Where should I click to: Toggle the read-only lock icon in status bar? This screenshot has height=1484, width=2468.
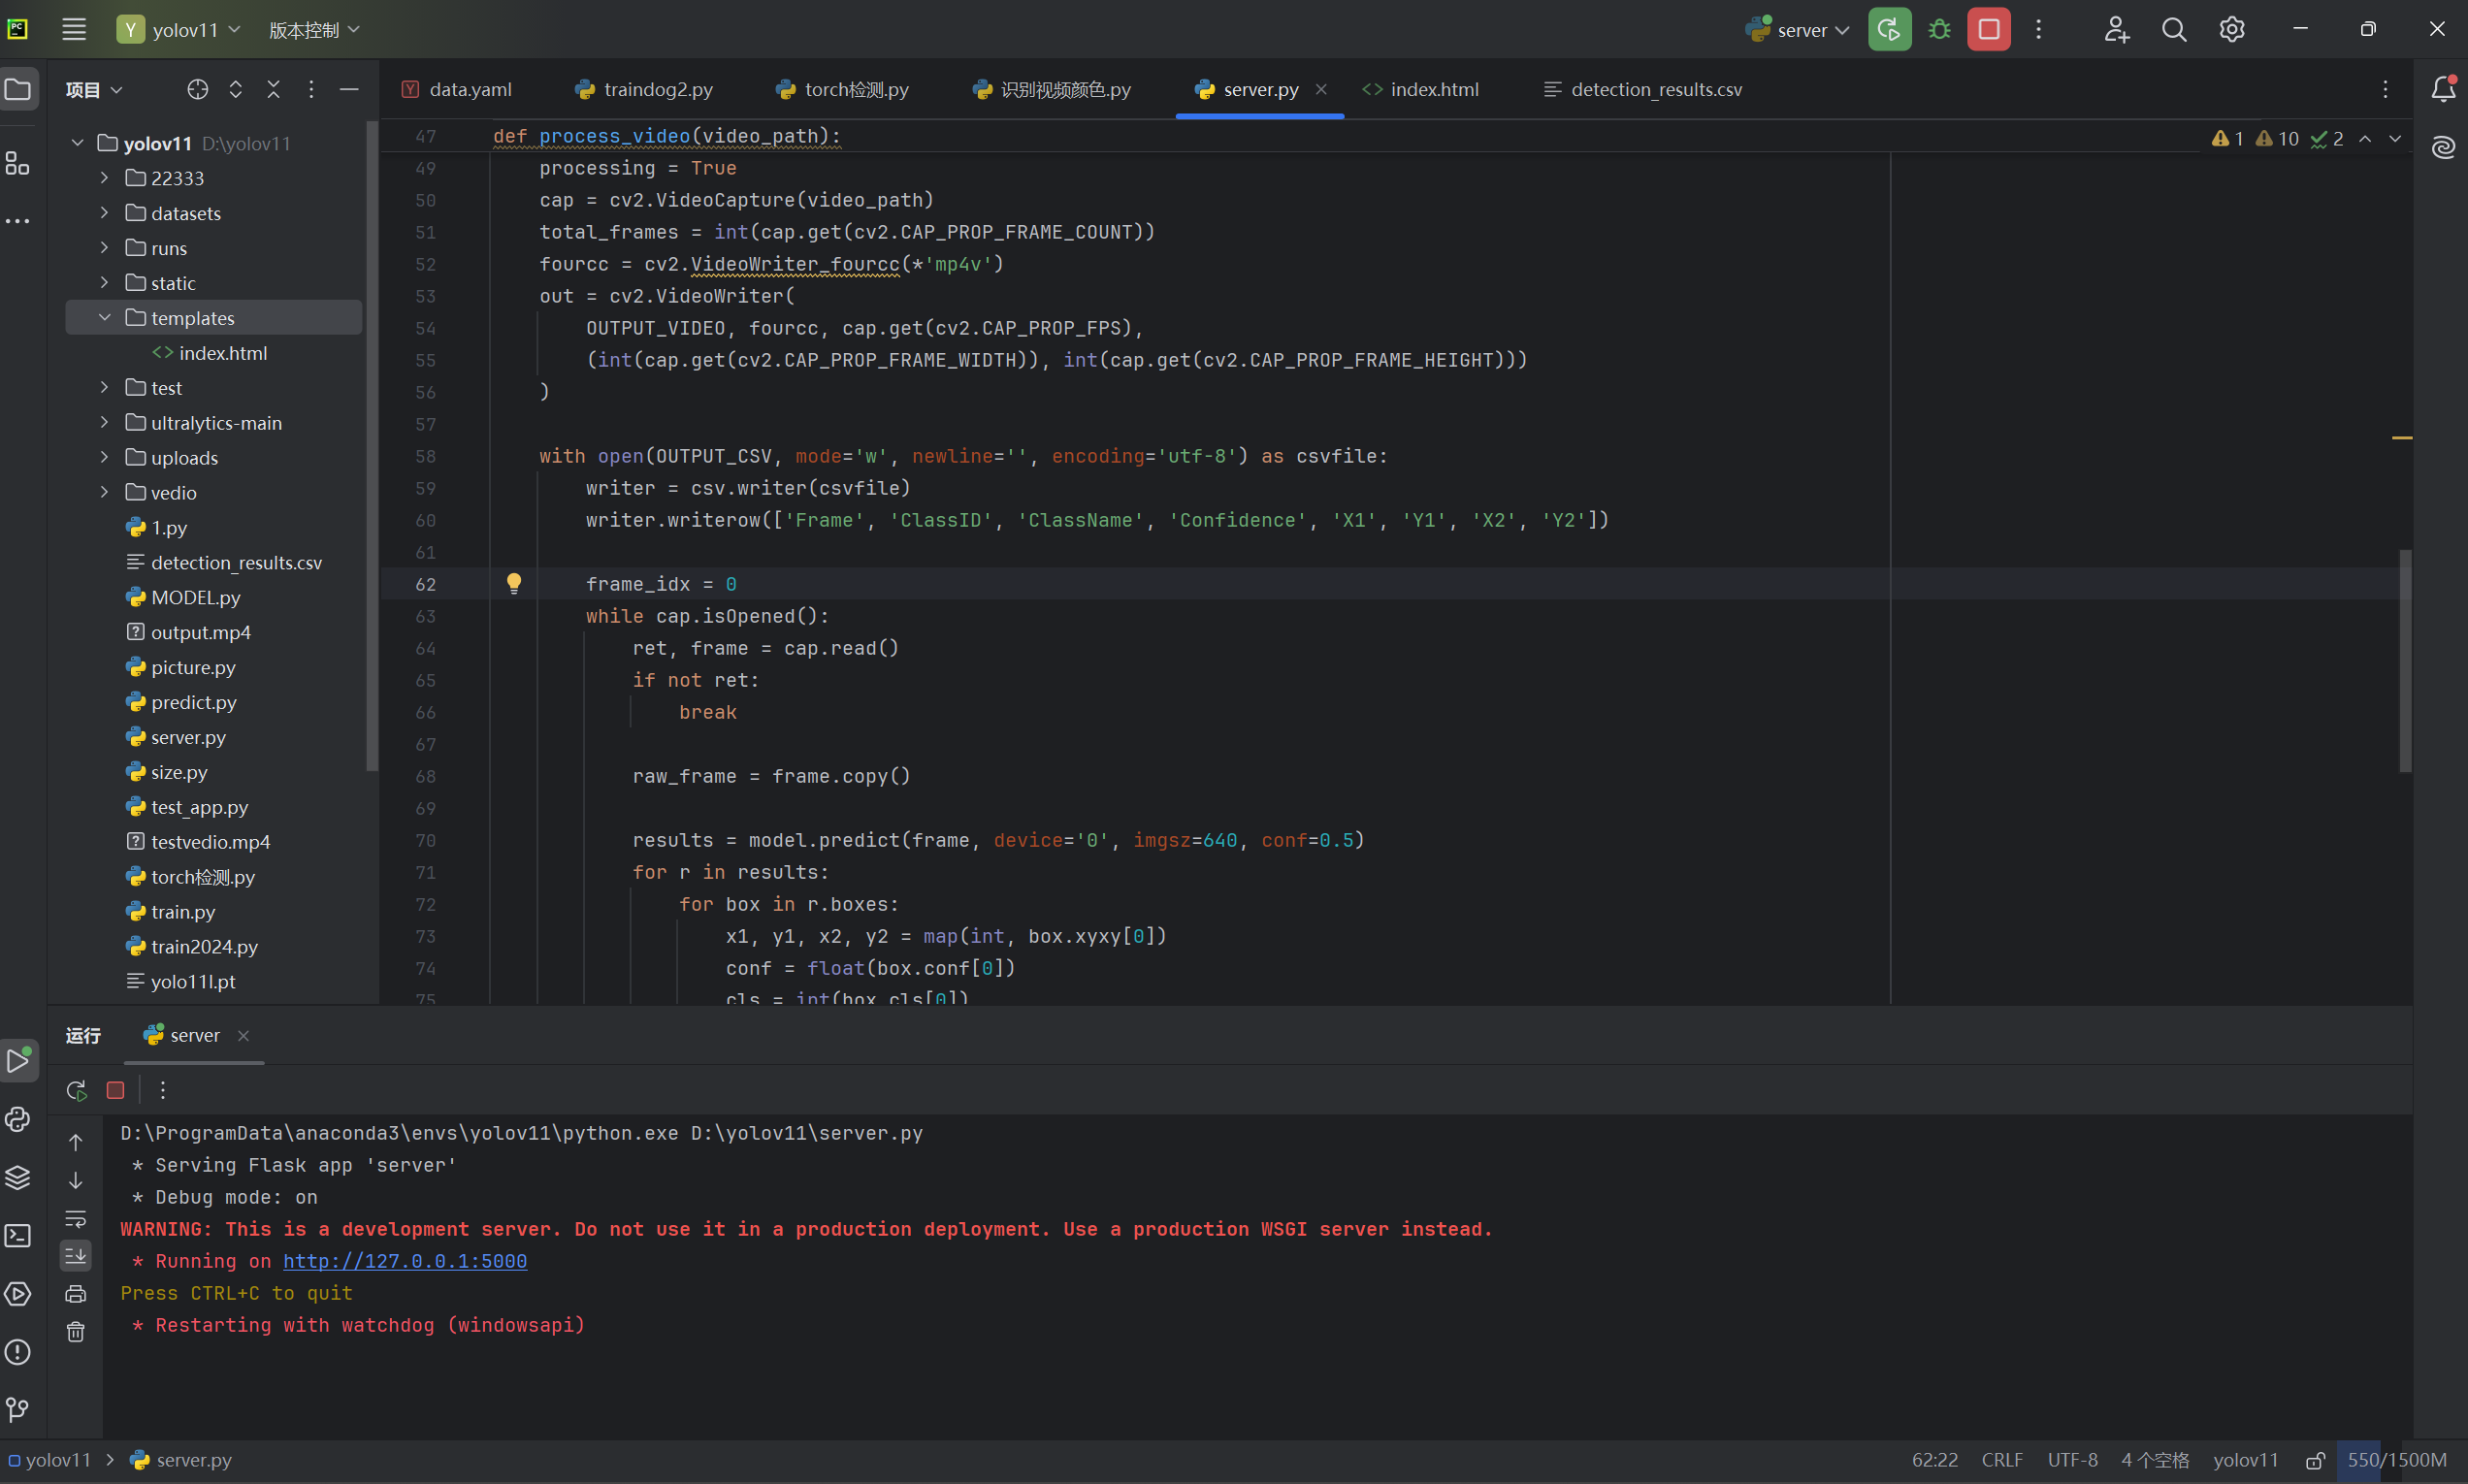coord(2315,1460)
